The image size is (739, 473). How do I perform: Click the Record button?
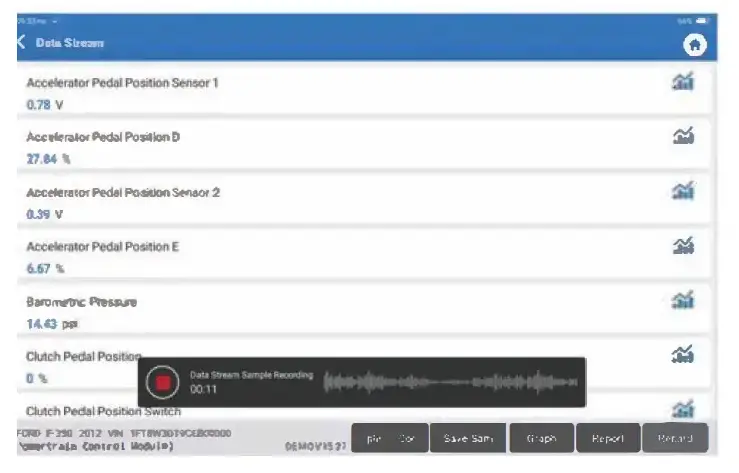[x=675, y=438]
